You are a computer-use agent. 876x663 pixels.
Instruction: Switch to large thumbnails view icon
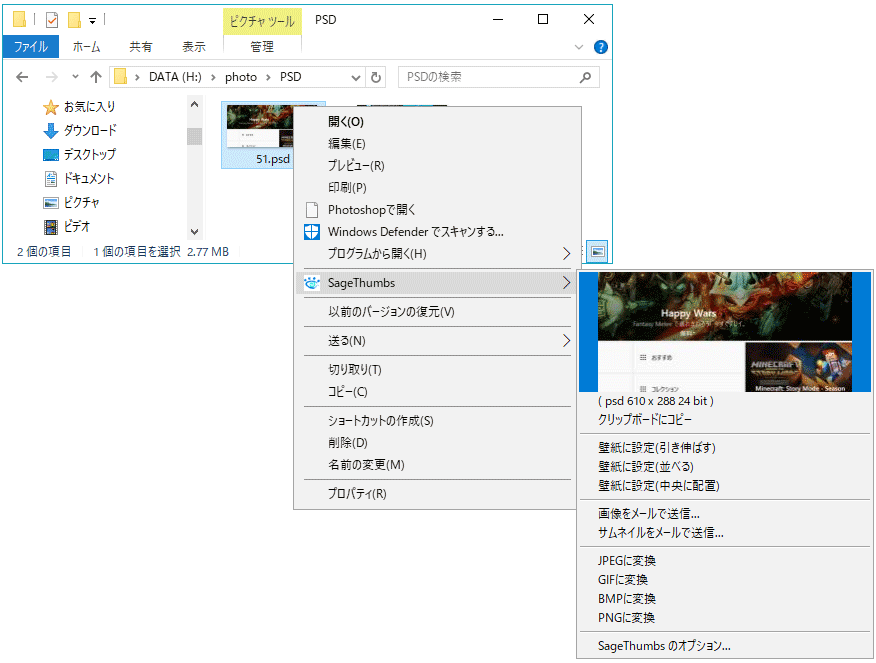(x=598, y=251)
